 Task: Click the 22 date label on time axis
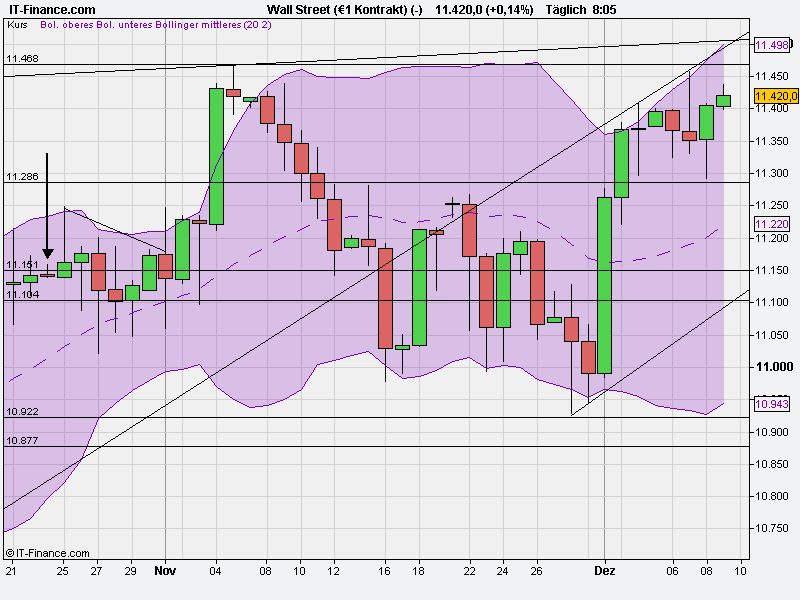pyautogui.click(x=469, y=570)
